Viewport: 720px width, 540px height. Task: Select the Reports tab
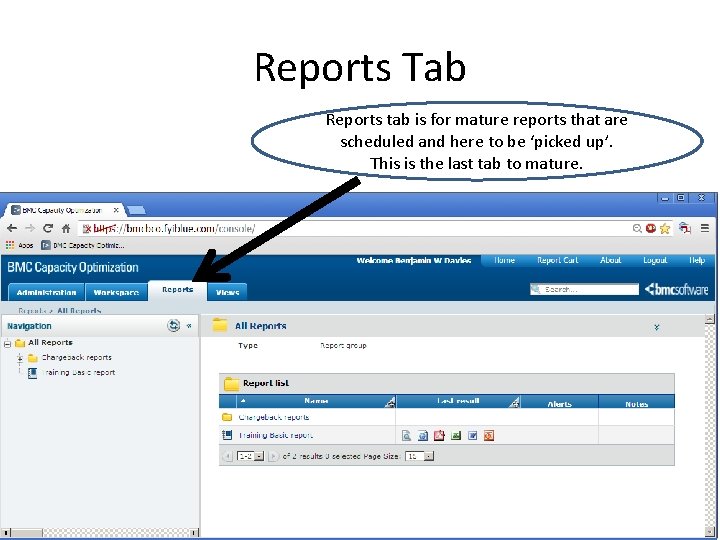[x=177, y=290]
